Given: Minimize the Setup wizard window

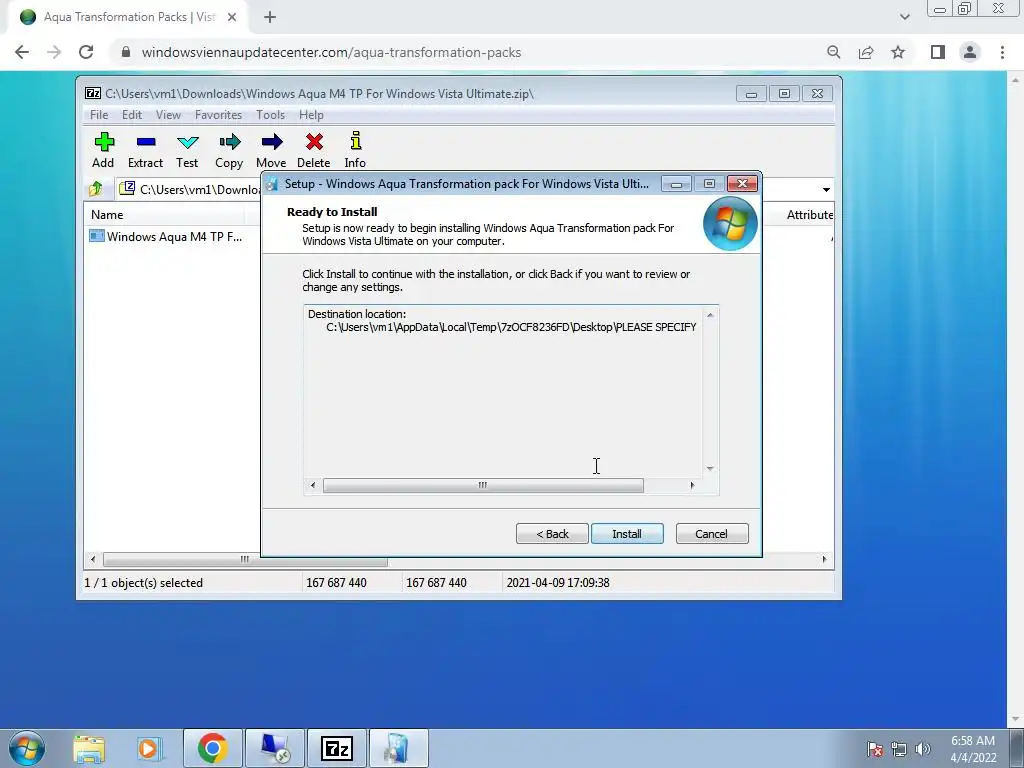Looking at the screenshot, I should point(677,184).
